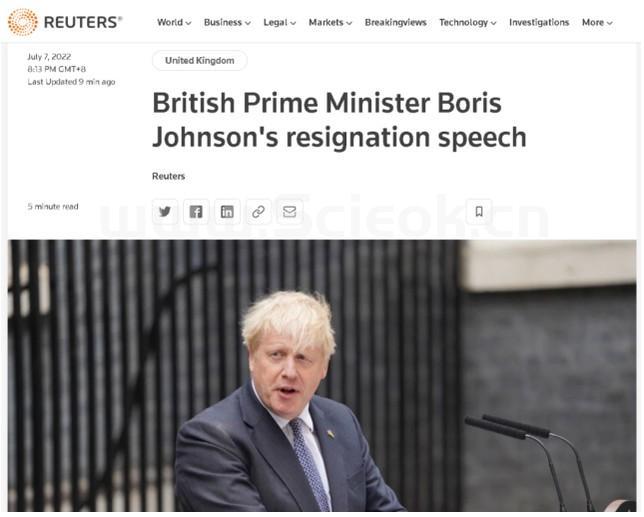
Task: Share article on Facebook icon
Action: click(x=196, y=212)
